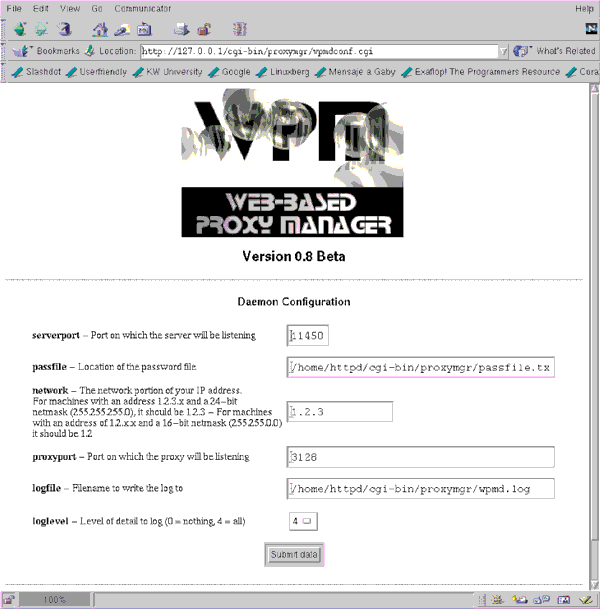Click the proxyport input field
Screen dimensions: 600x609
pyautogui.click(x=420, y=457)
